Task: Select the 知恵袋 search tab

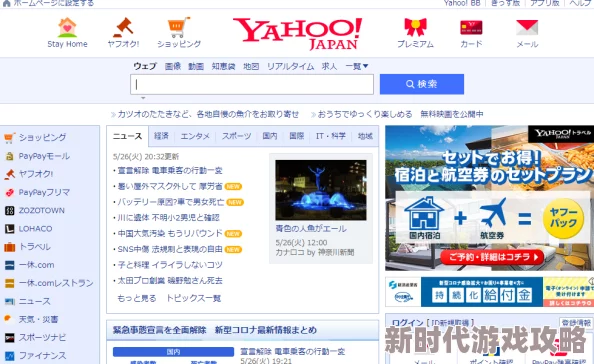Action: click(224, 66)
